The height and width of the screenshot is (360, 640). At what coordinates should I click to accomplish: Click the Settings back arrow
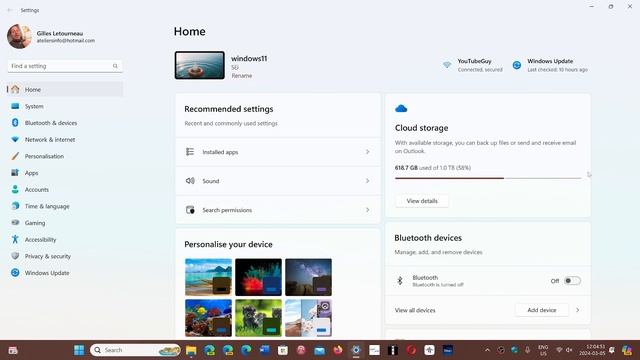click(10, 10)
